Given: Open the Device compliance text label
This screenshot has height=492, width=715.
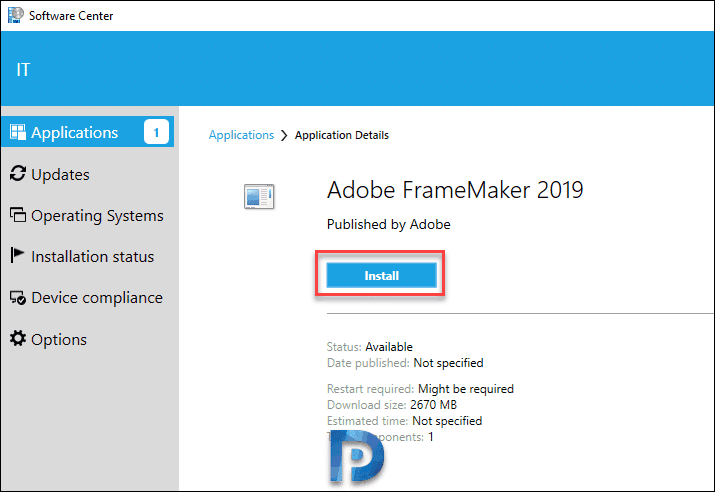Looking at the screenshot, I should point(97,298).
